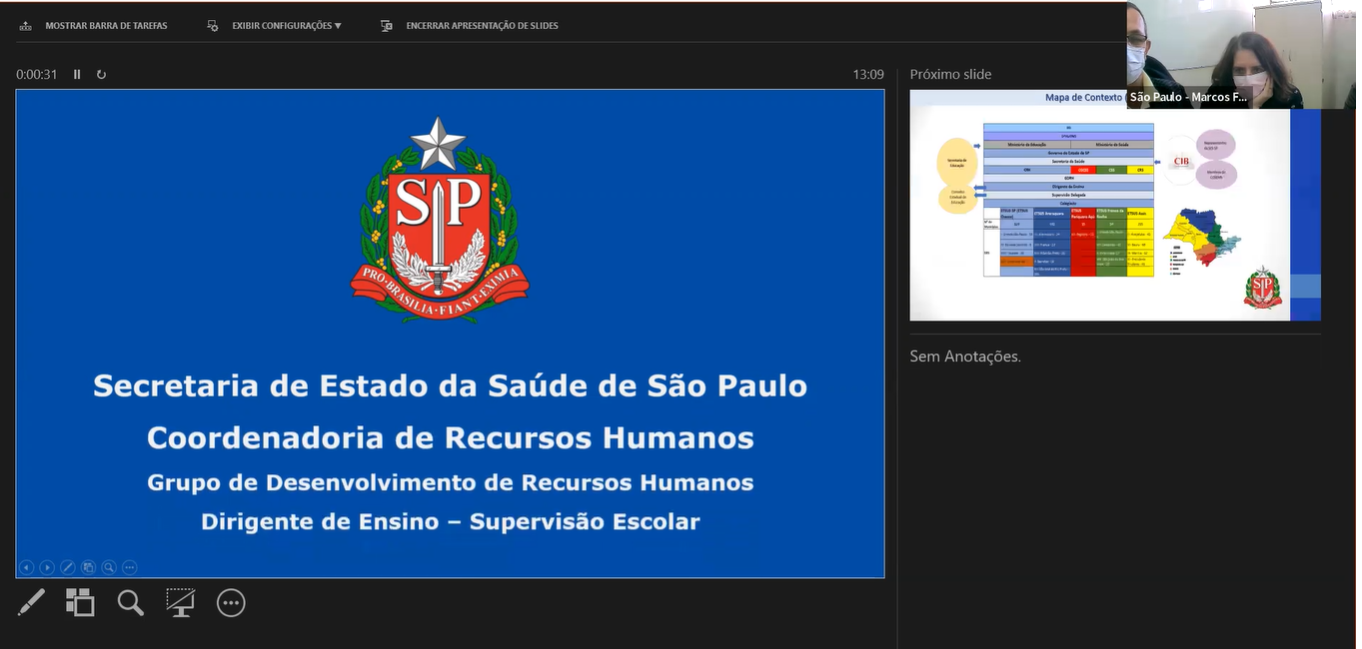End slideshow with Encerrar Apresentação de Slides
The height and width of the screenshot is (649, 1362).
[482, 26]
